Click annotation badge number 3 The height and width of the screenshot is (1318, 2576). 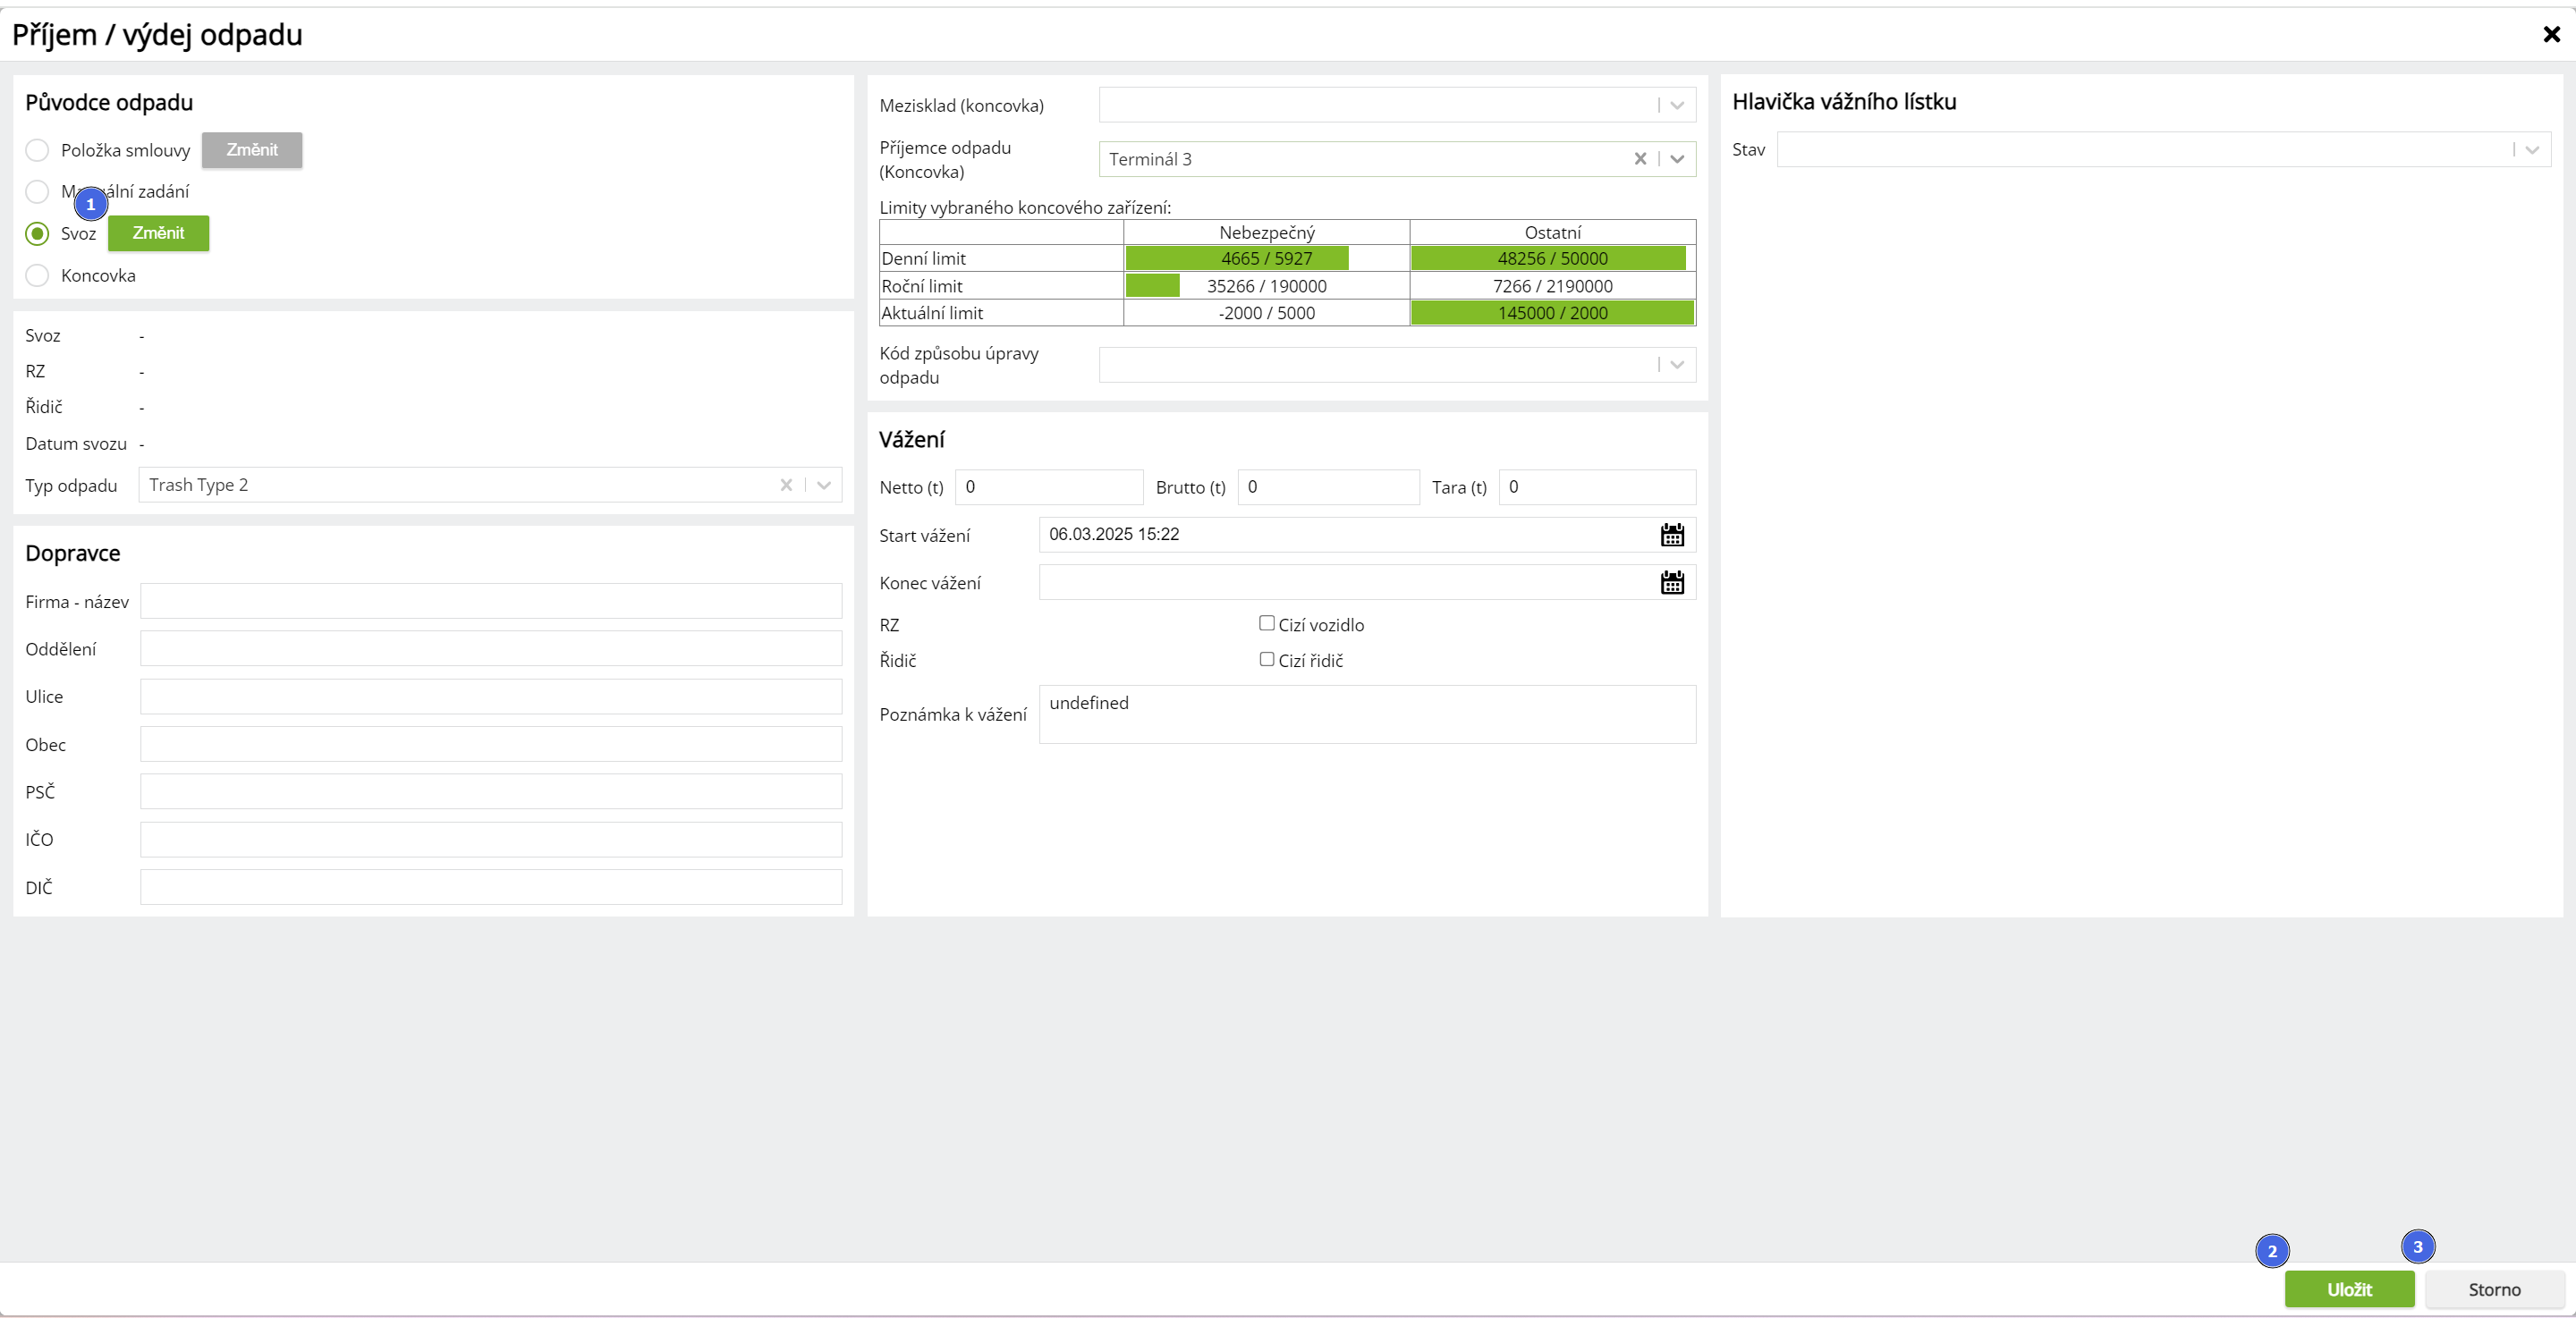point(2418,1247)
